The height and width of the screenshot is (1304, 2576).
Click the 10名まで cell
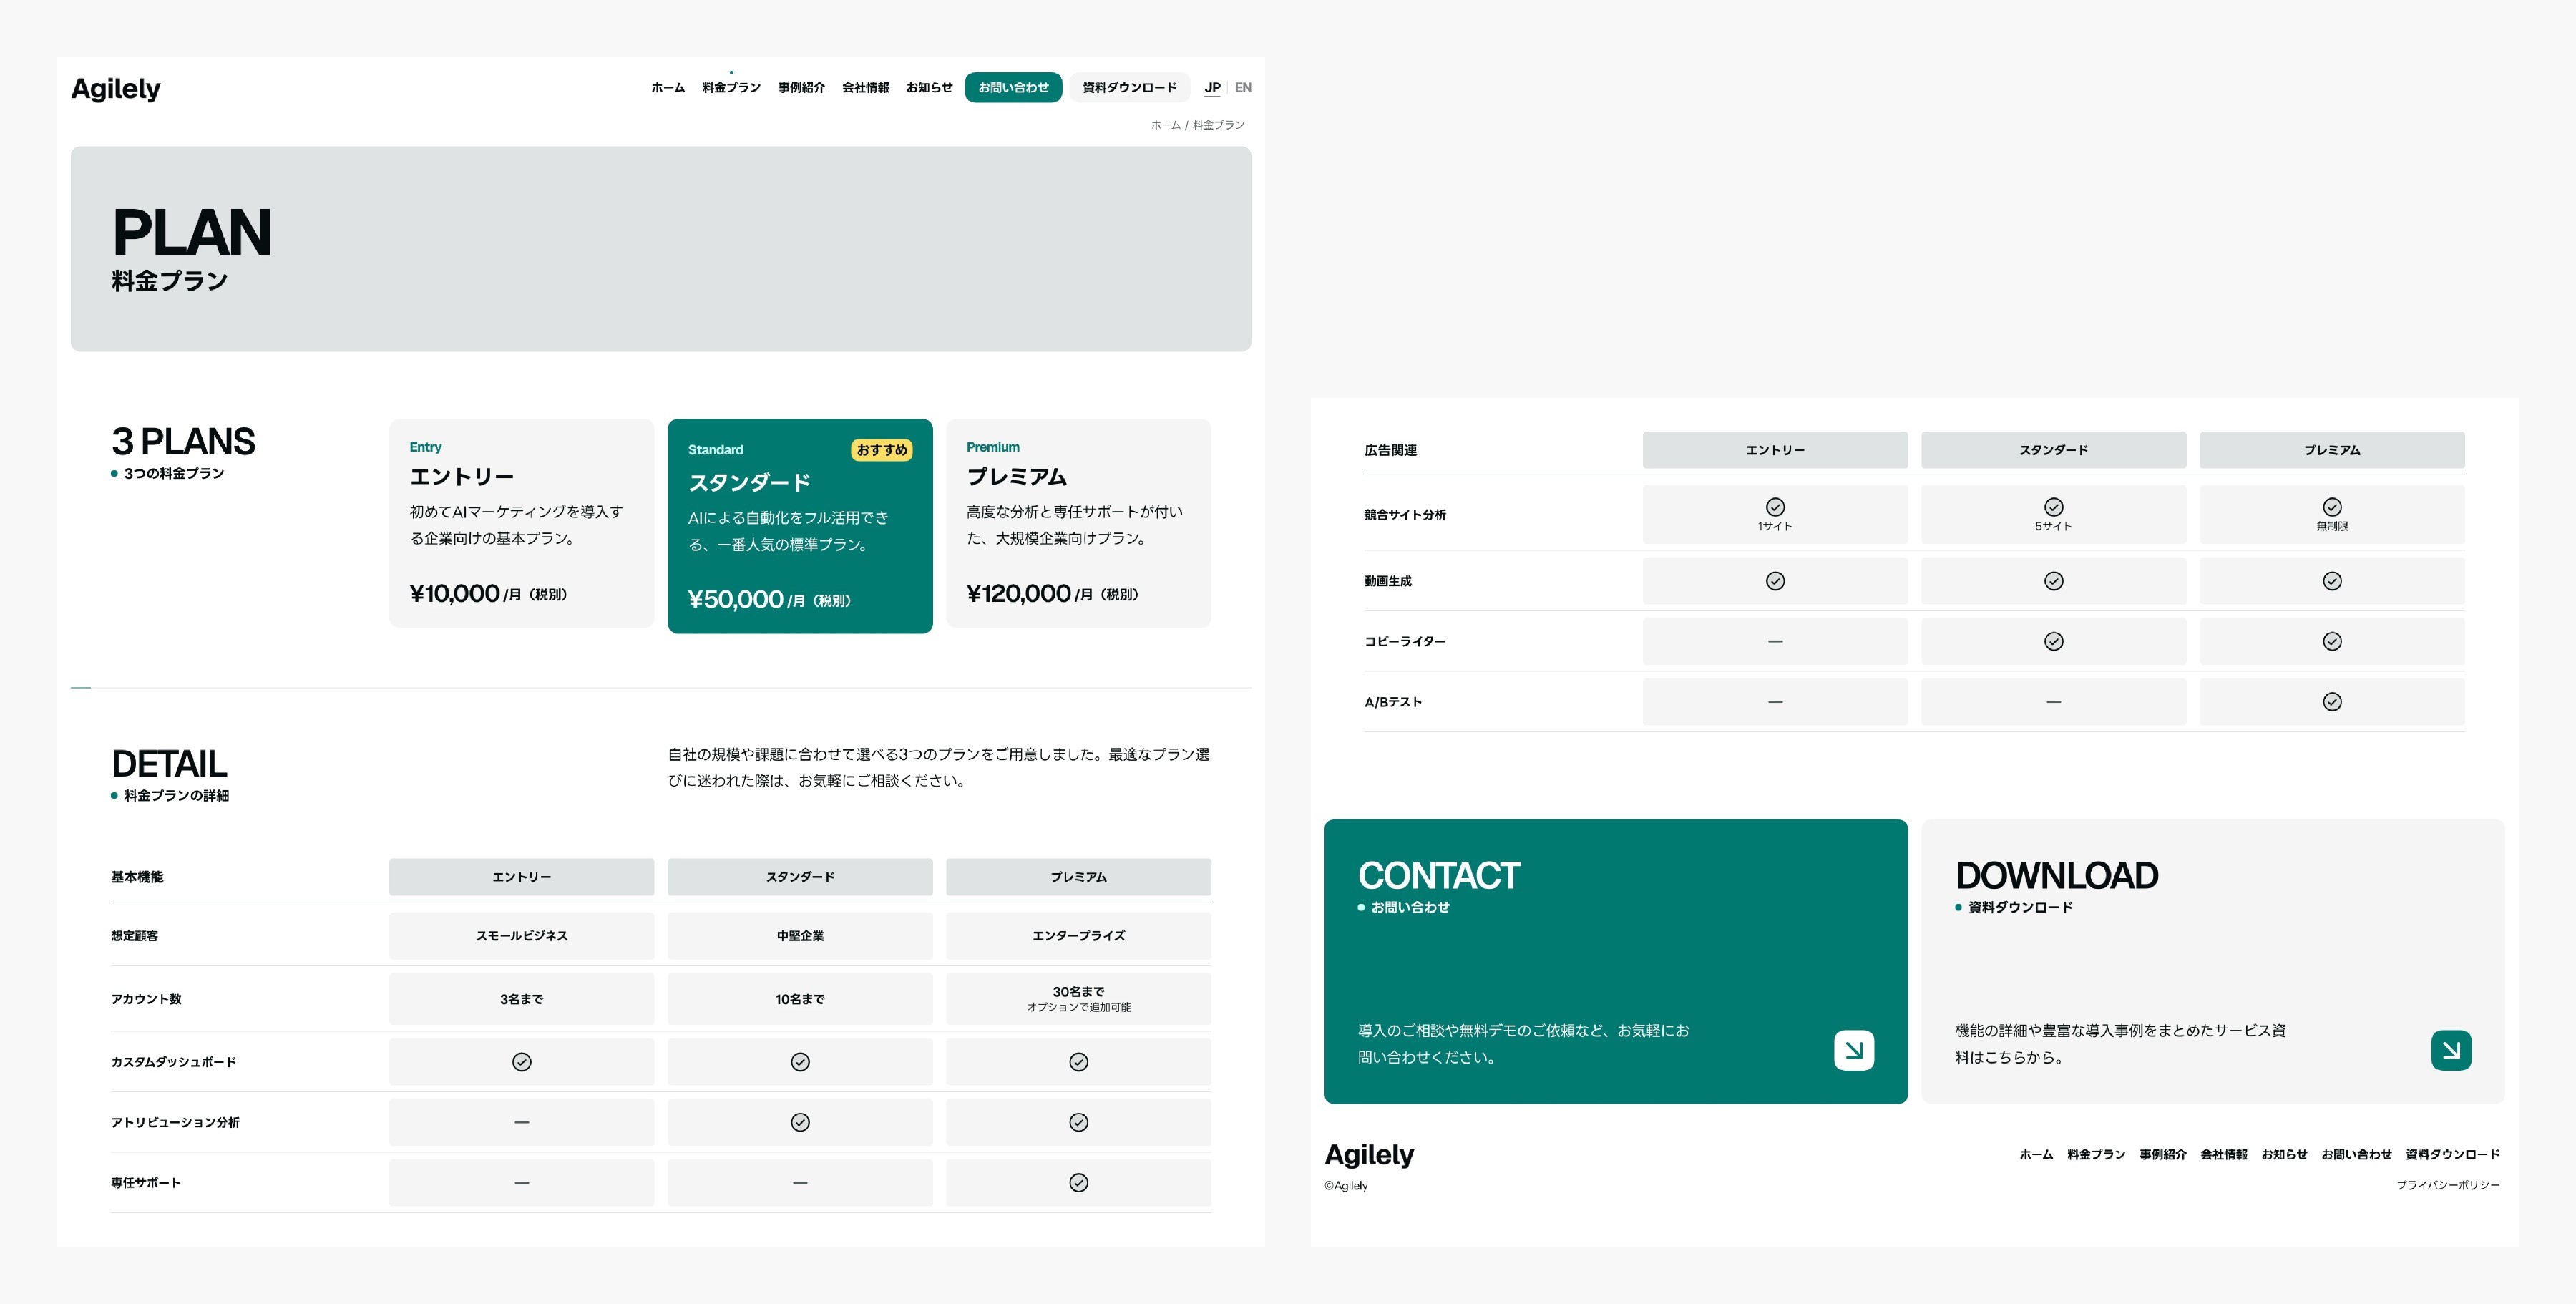pyautogui.click(x=800, y=999)
